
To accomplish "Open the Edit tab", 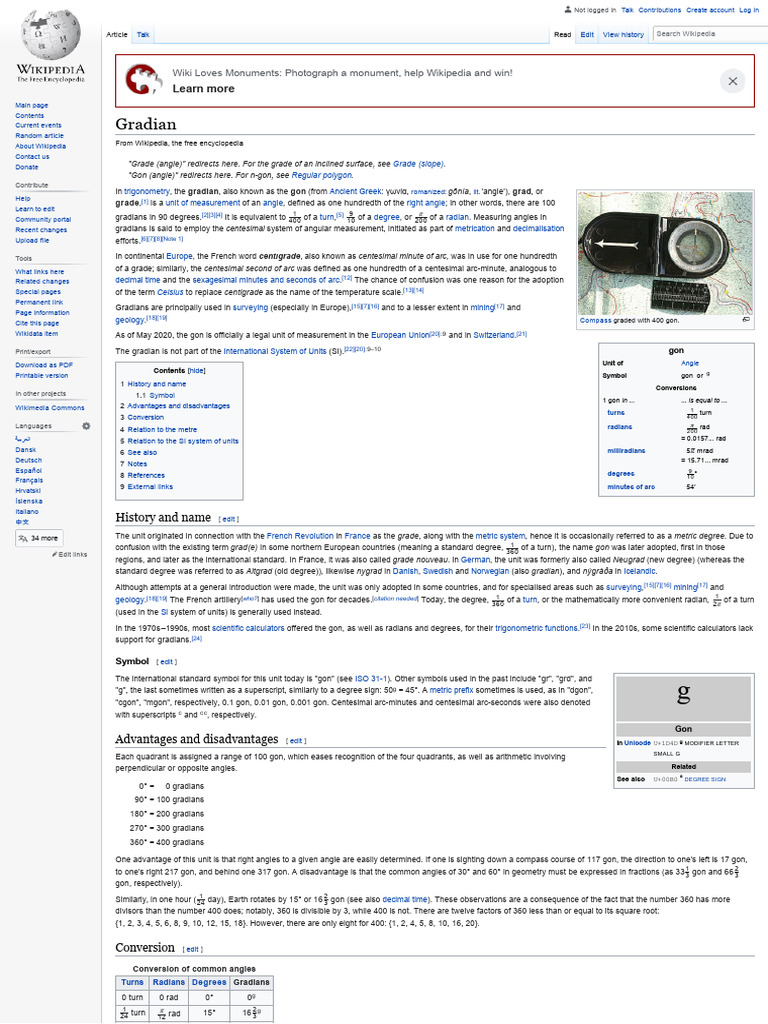I will click(587, 35).
